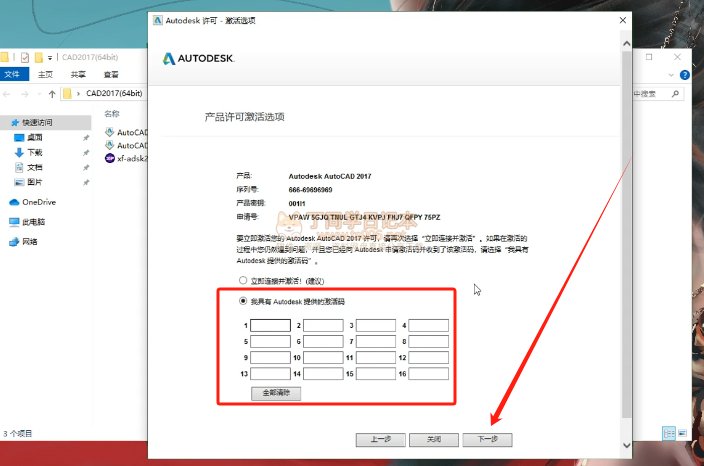Select the 'connect now and activate' radio option
This screenshot has height=466, width=704.
click(x=243, y=280)
